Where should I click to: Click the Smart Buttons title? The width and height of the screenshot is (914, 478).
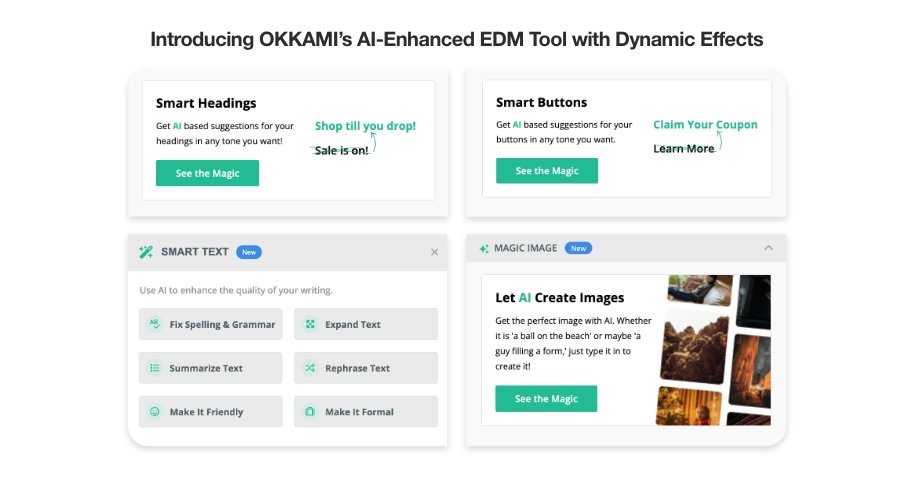[x=542, y=103]
